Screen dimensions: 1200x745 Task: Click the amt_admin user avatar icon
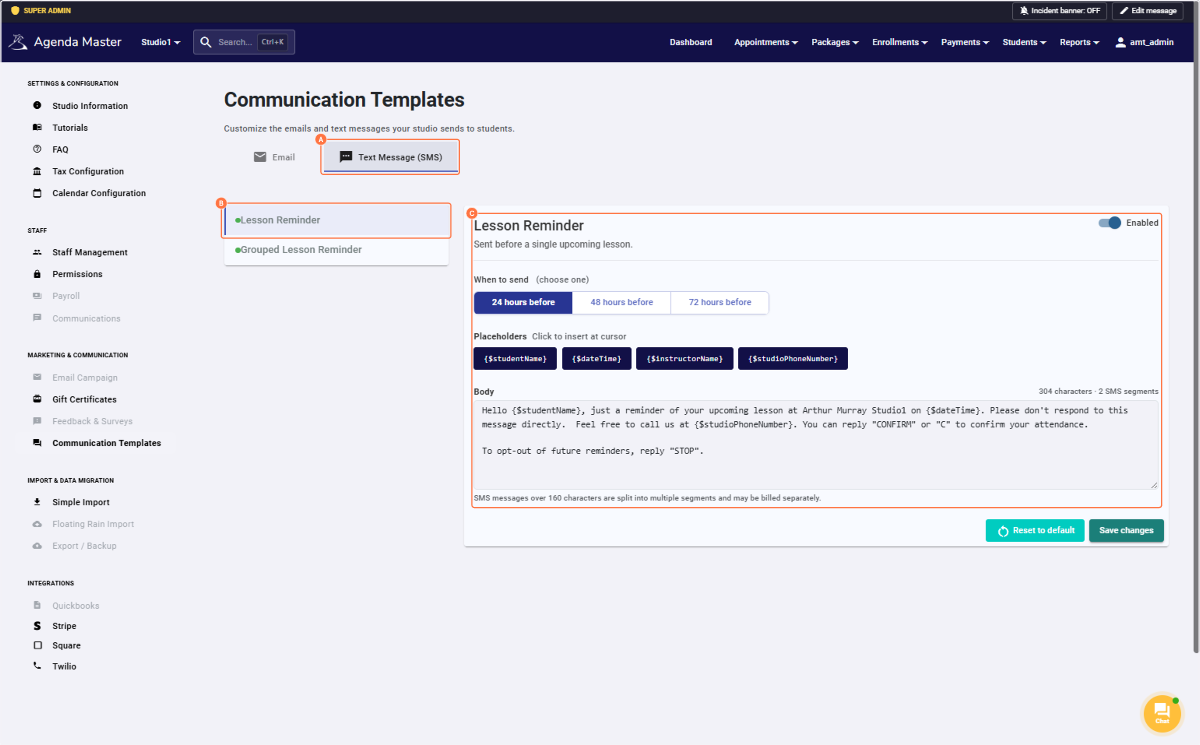click(x=1121, y=42)
